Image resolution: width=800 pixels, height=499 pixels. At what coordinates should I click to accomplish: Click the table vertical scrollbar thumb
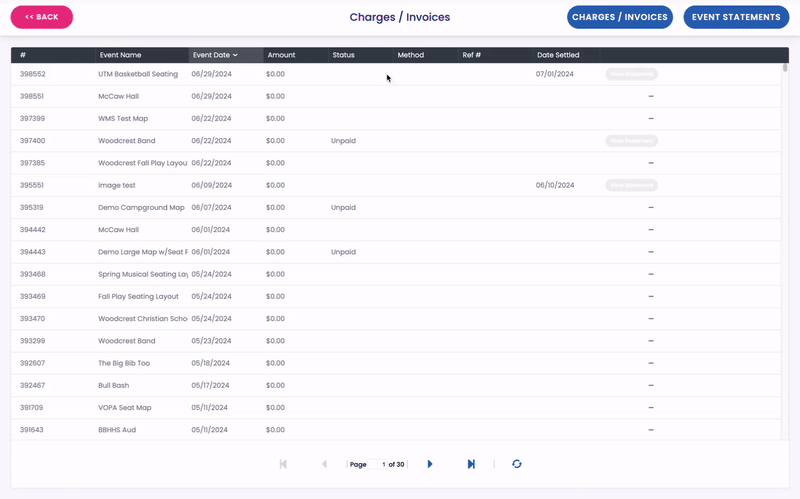point(785,67)
